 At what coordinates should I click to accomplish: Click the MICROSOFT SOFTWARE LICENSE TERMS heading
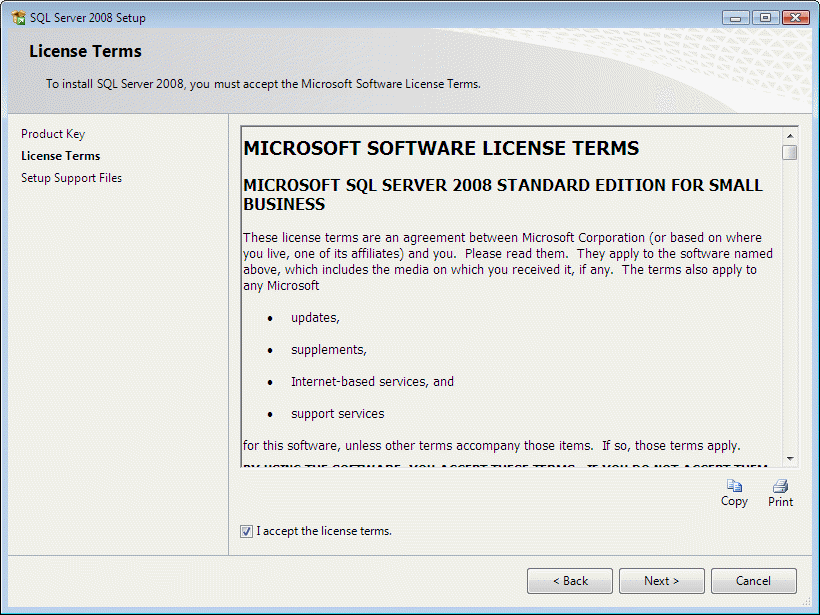(441, 149)
